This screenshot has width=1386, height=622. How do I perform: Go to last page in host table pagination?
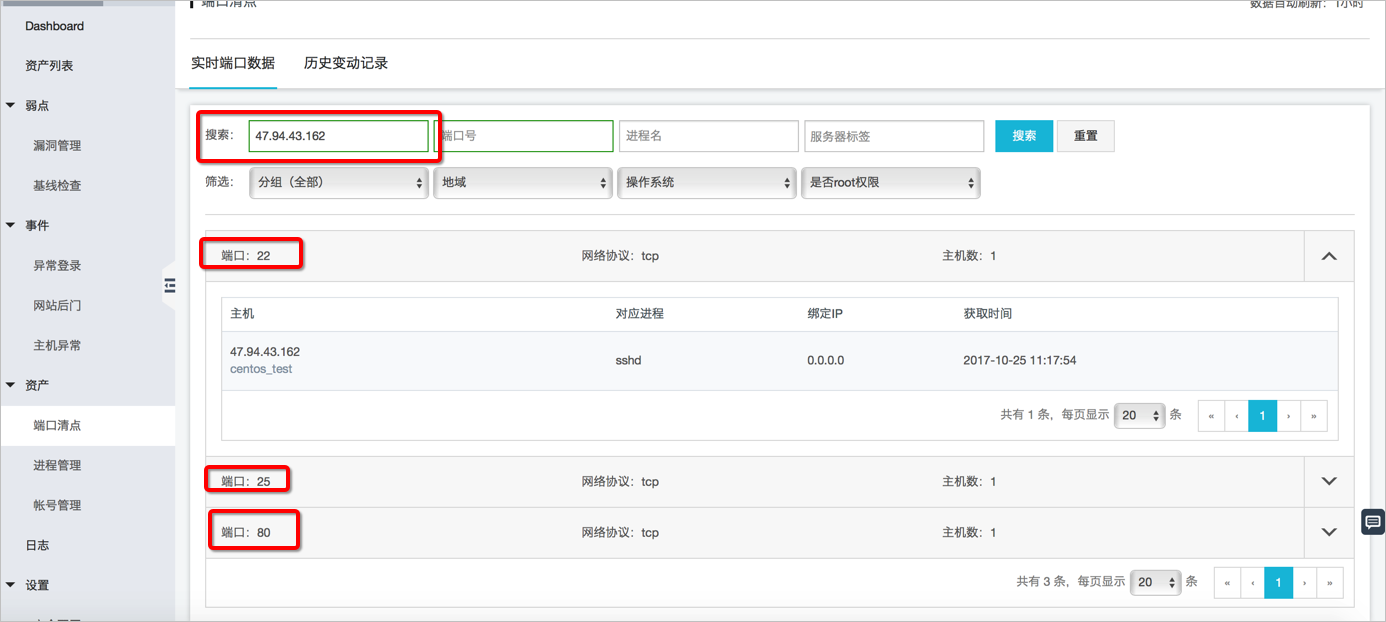pyautogui.click(x=1314, y=416)
